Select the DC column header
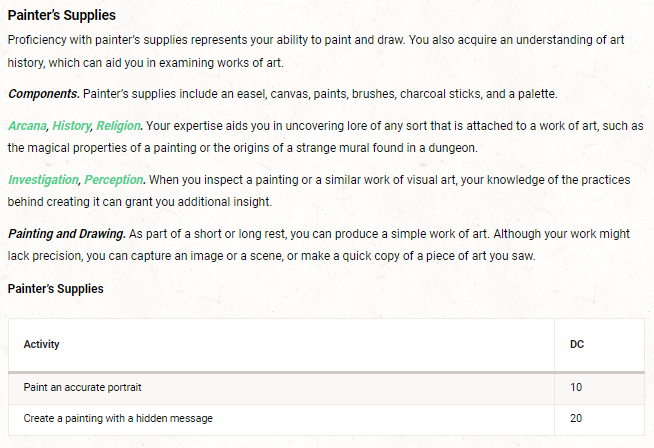 click(x=577, y=344)
